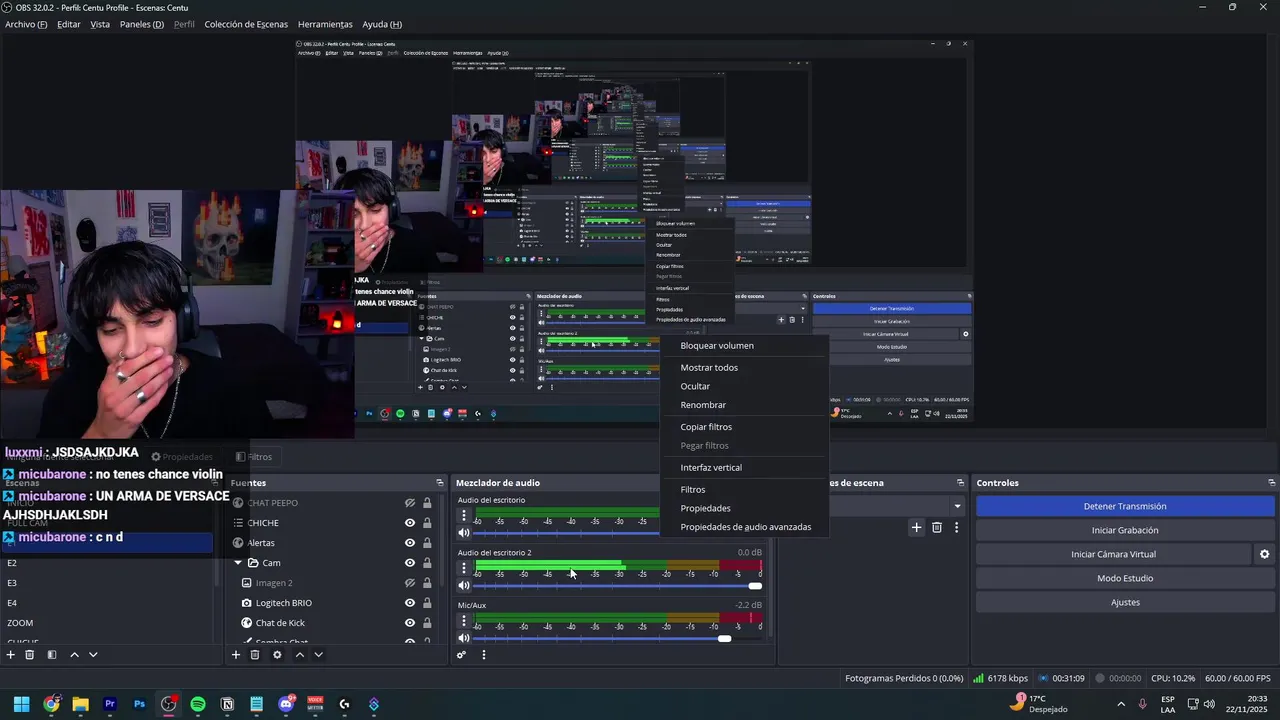The image size is (1280, 720).
Task: Open Photoshop from the taskbar
Action: tap(139, 704)
